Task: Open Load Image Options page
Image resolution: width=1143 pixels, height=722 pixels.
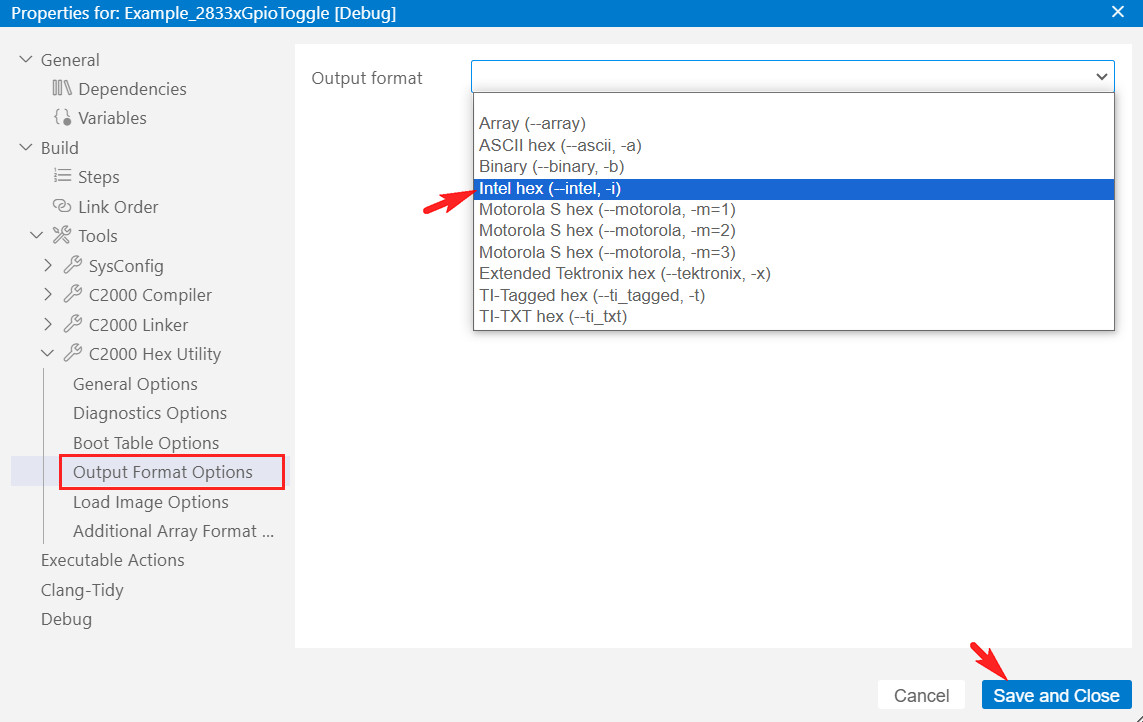Action: (x=150, y=502)
